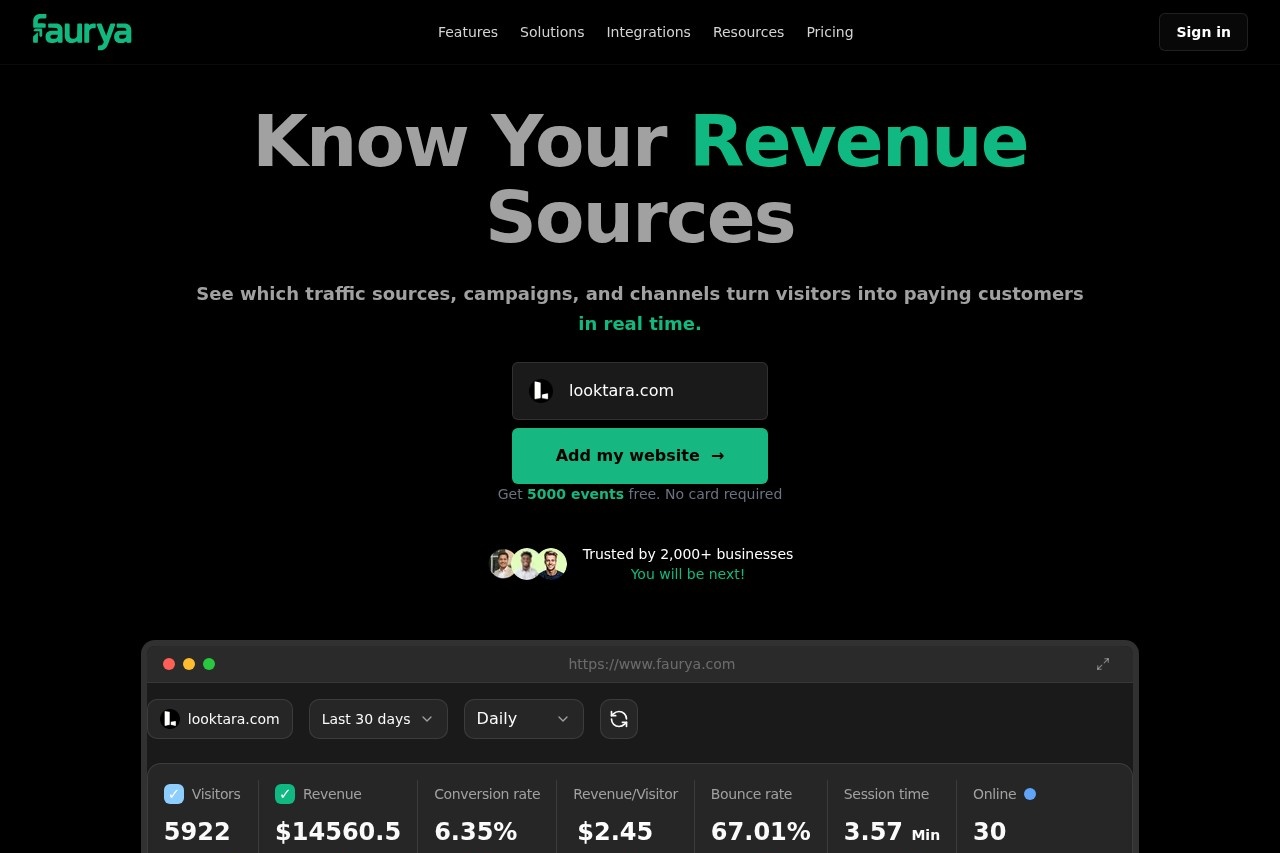Click the Online count 30

[x=990, y=832]
